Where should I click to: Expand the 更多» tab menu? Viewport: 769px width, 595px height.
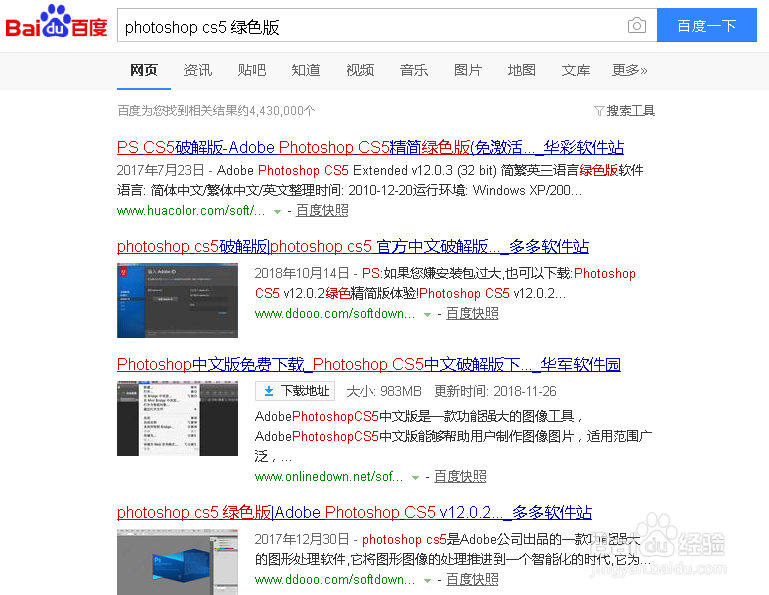(629, 70)
